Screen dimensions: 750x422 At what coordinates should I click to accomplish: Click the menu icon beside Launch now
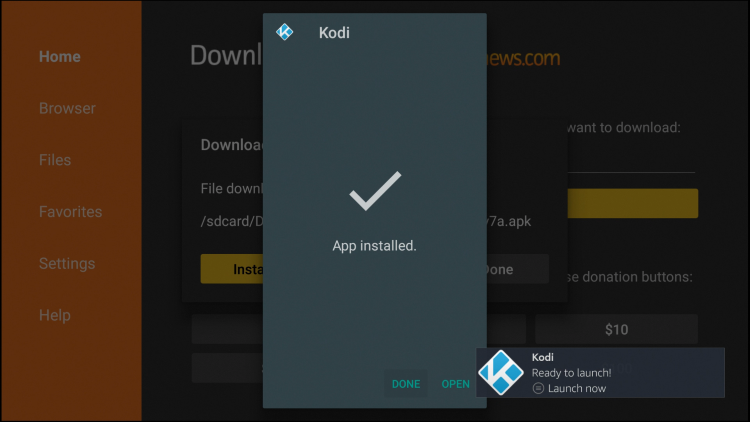click(x=538, y=388)
